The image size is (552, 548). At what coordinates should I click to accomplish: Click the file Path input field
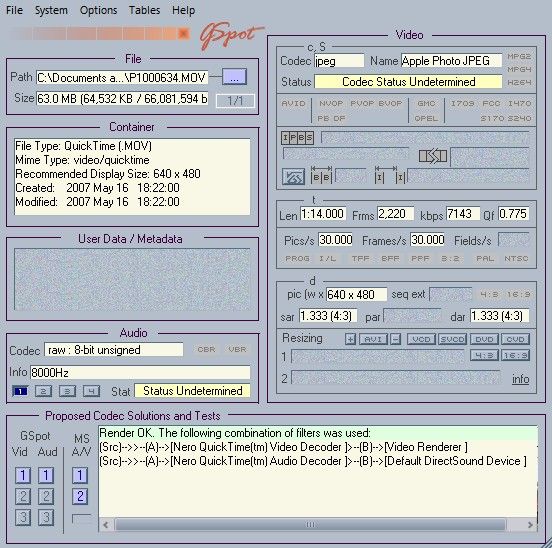[122, 77]
